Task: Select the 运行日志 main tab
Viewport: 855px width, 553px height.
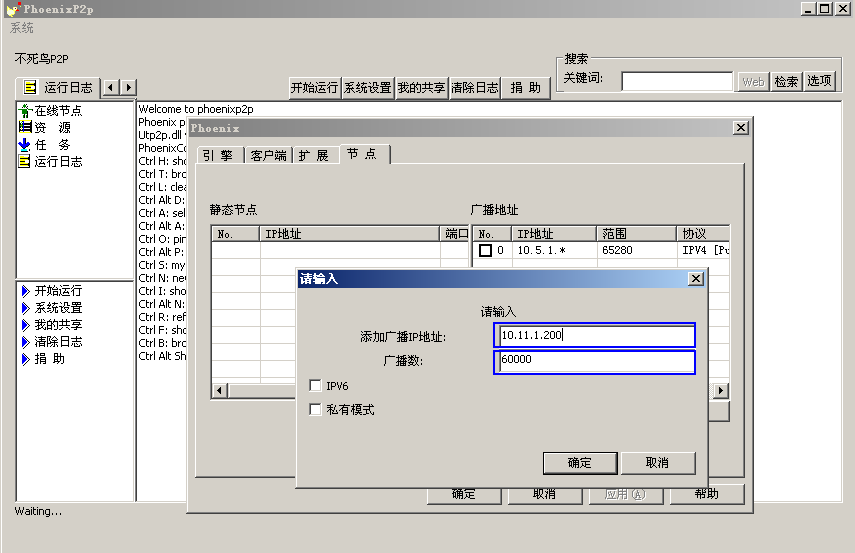Action: point(58,87)
